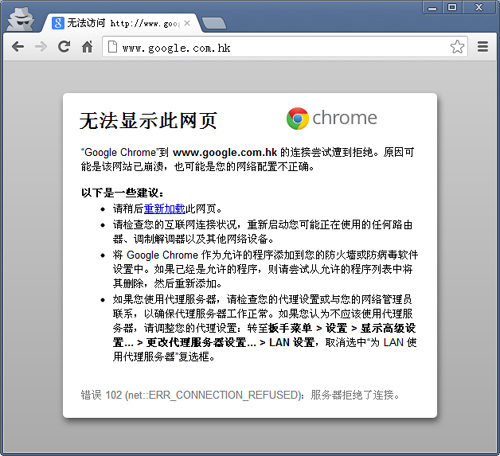Go to the home page icon
The width and height of the screenshot is (500, 456).
coord(87,47)
